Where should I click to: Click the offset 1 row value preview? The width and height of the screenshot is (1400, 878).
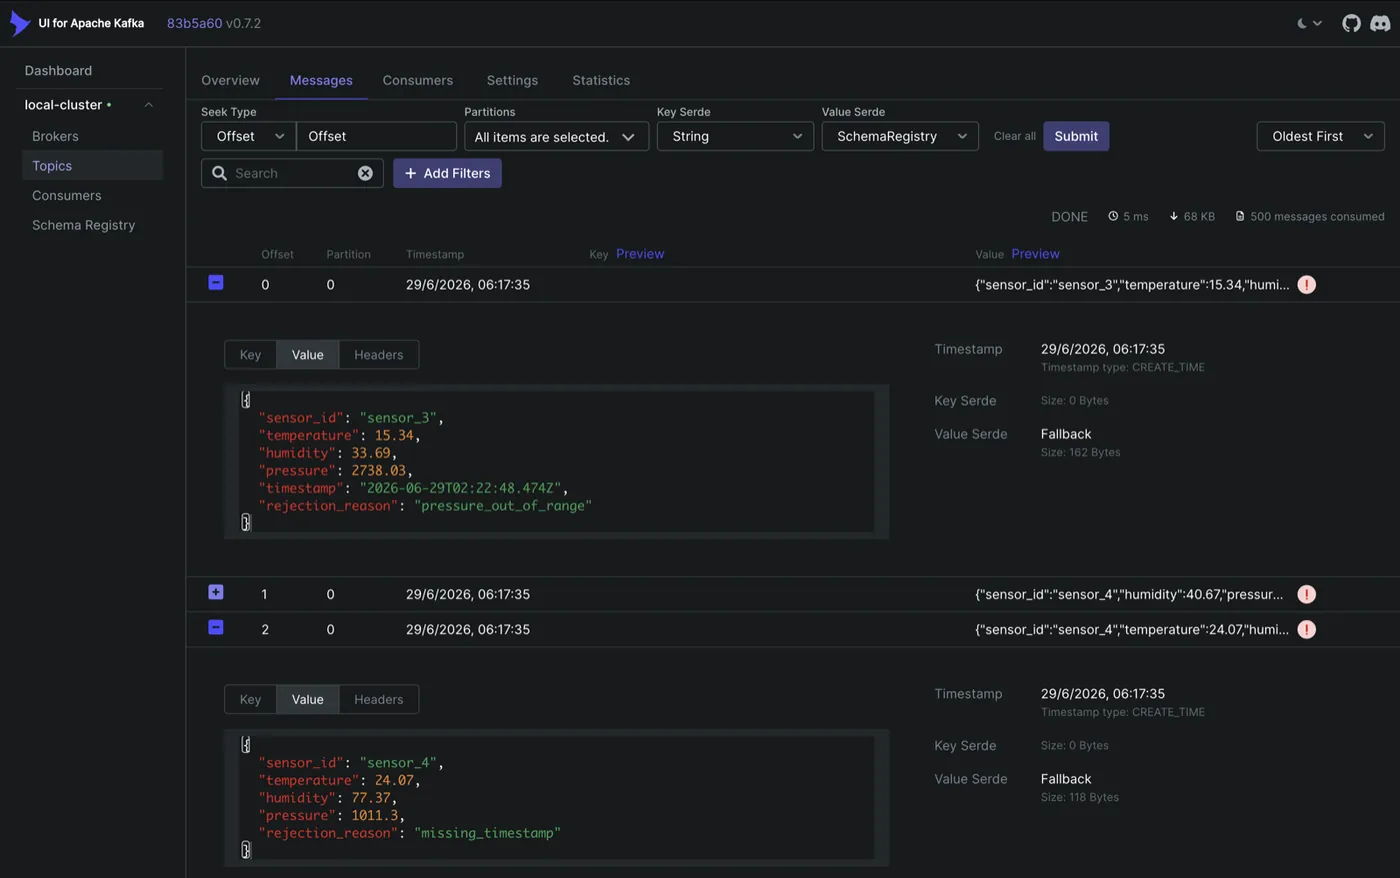[1129, 594]
